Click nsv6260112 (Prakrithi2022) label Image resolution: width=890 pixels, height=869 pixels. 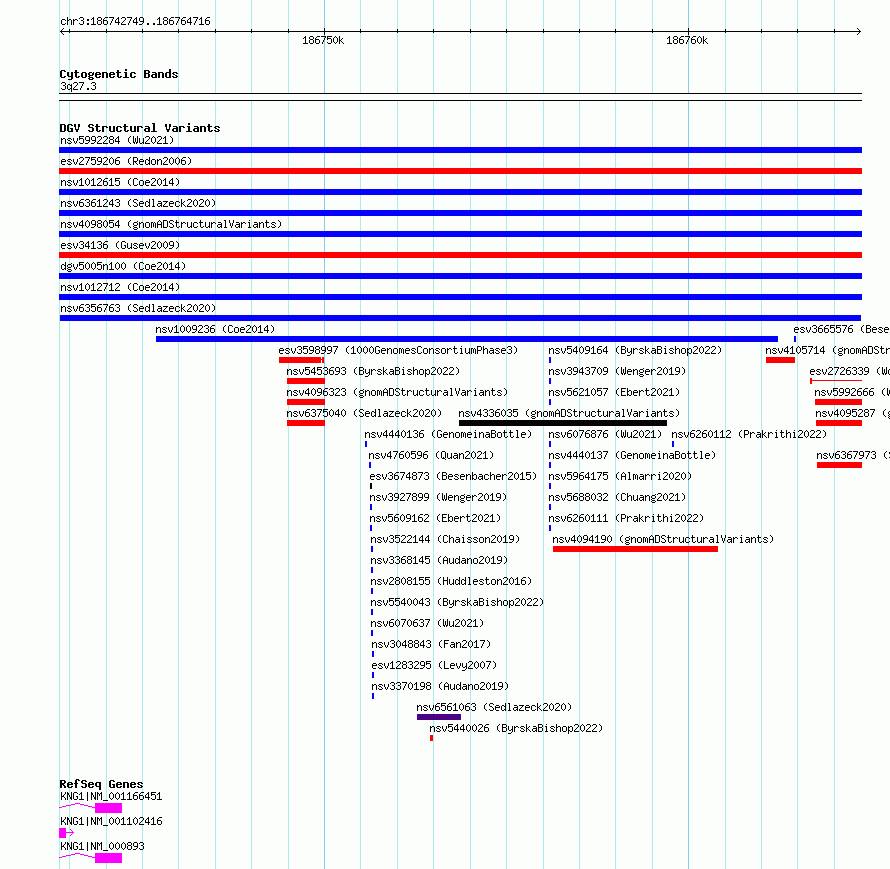tap(749, 434)
